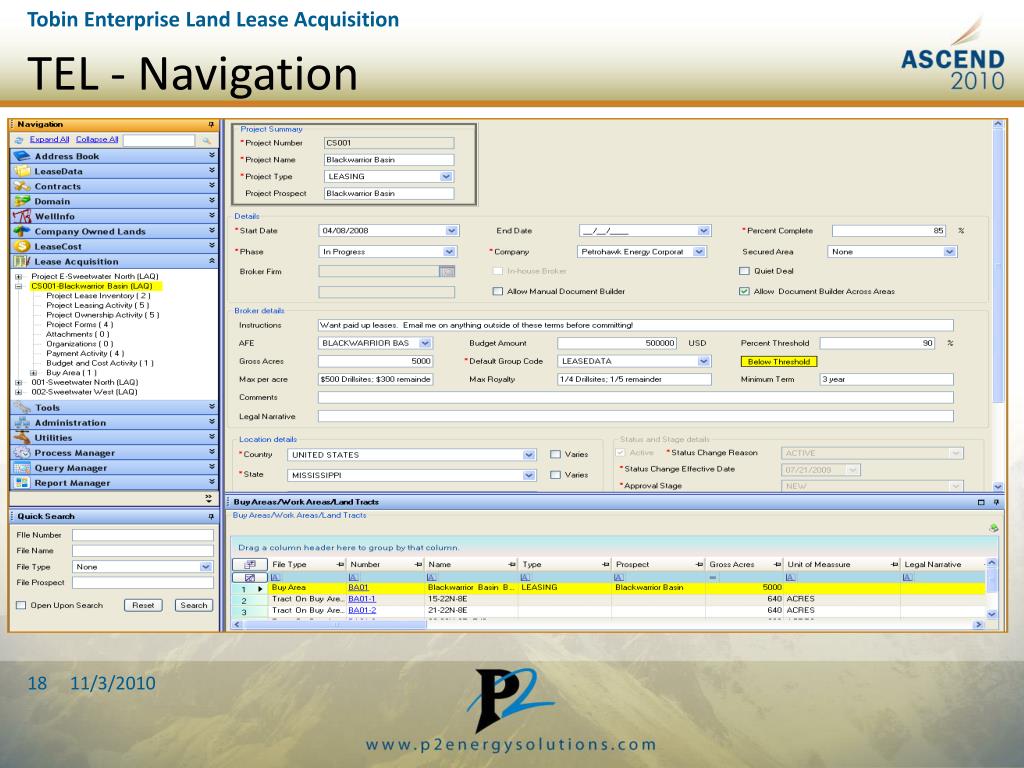Open the BA01 buy area link

(x=358, y=587)
